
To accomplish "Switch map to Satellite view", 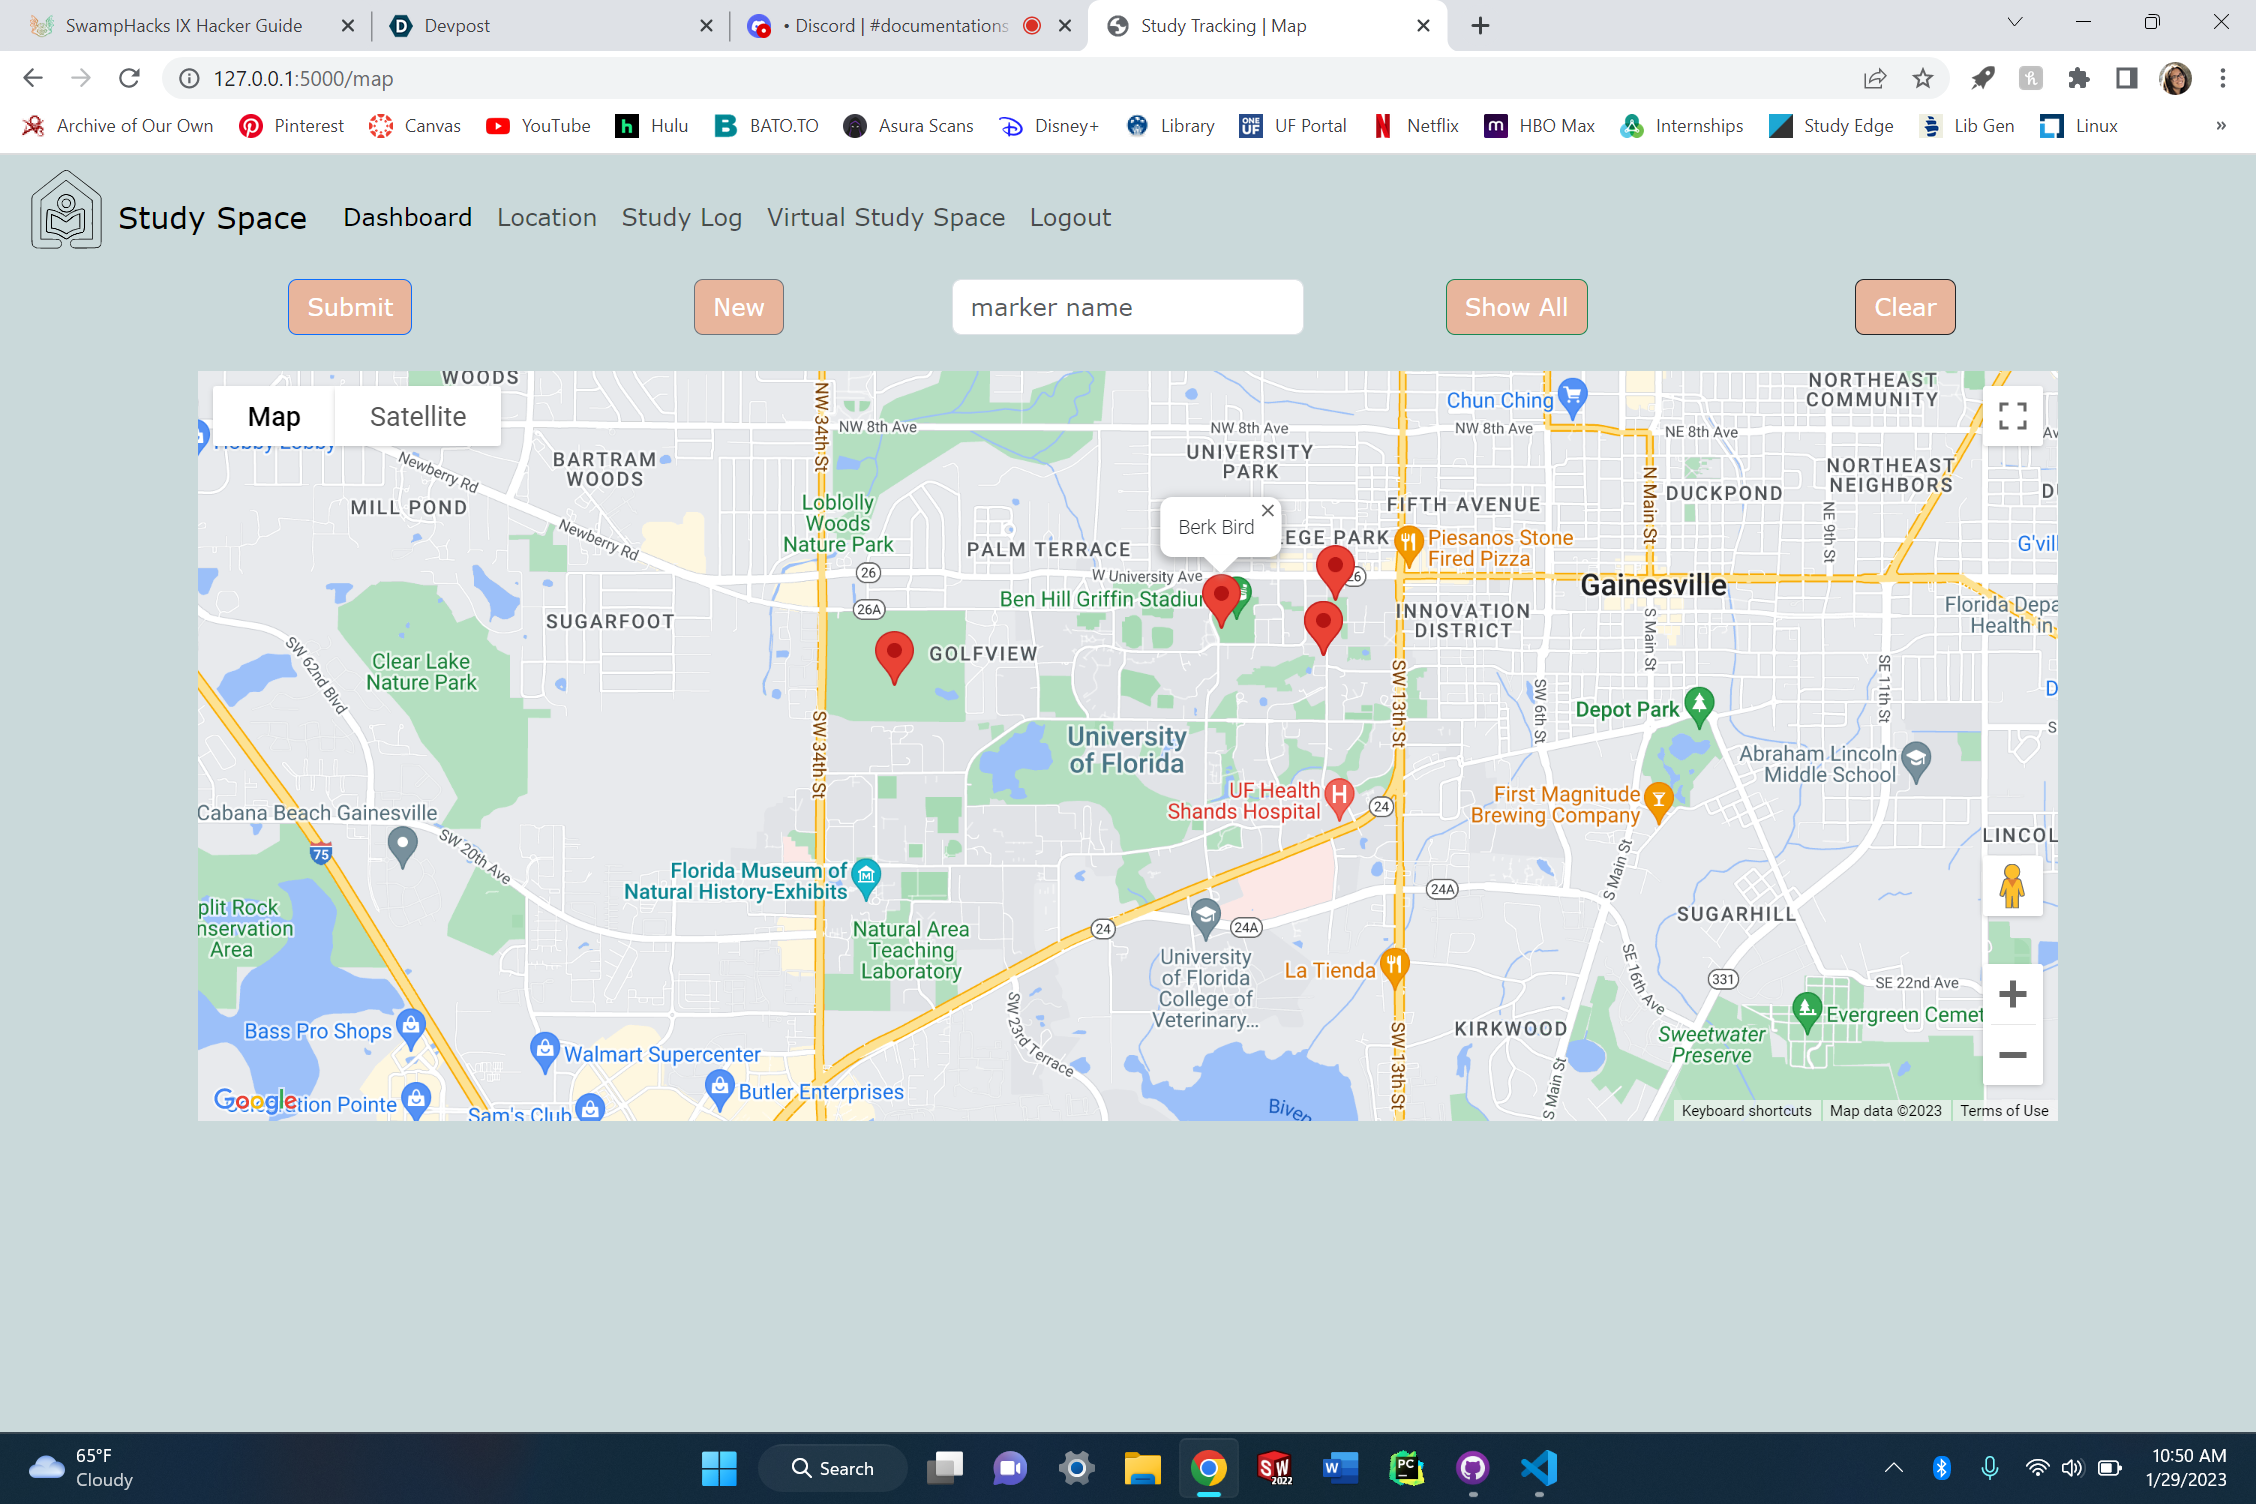I will tap(417, 416).
